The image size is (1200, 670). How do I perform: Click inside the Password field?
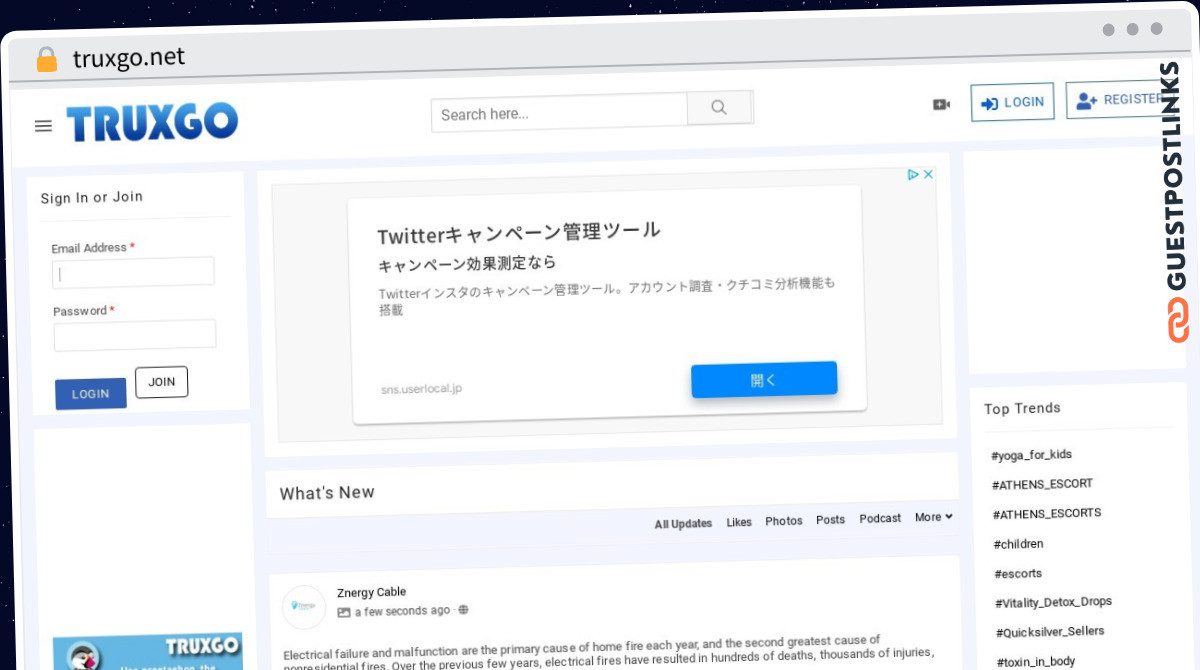point(135,335)
